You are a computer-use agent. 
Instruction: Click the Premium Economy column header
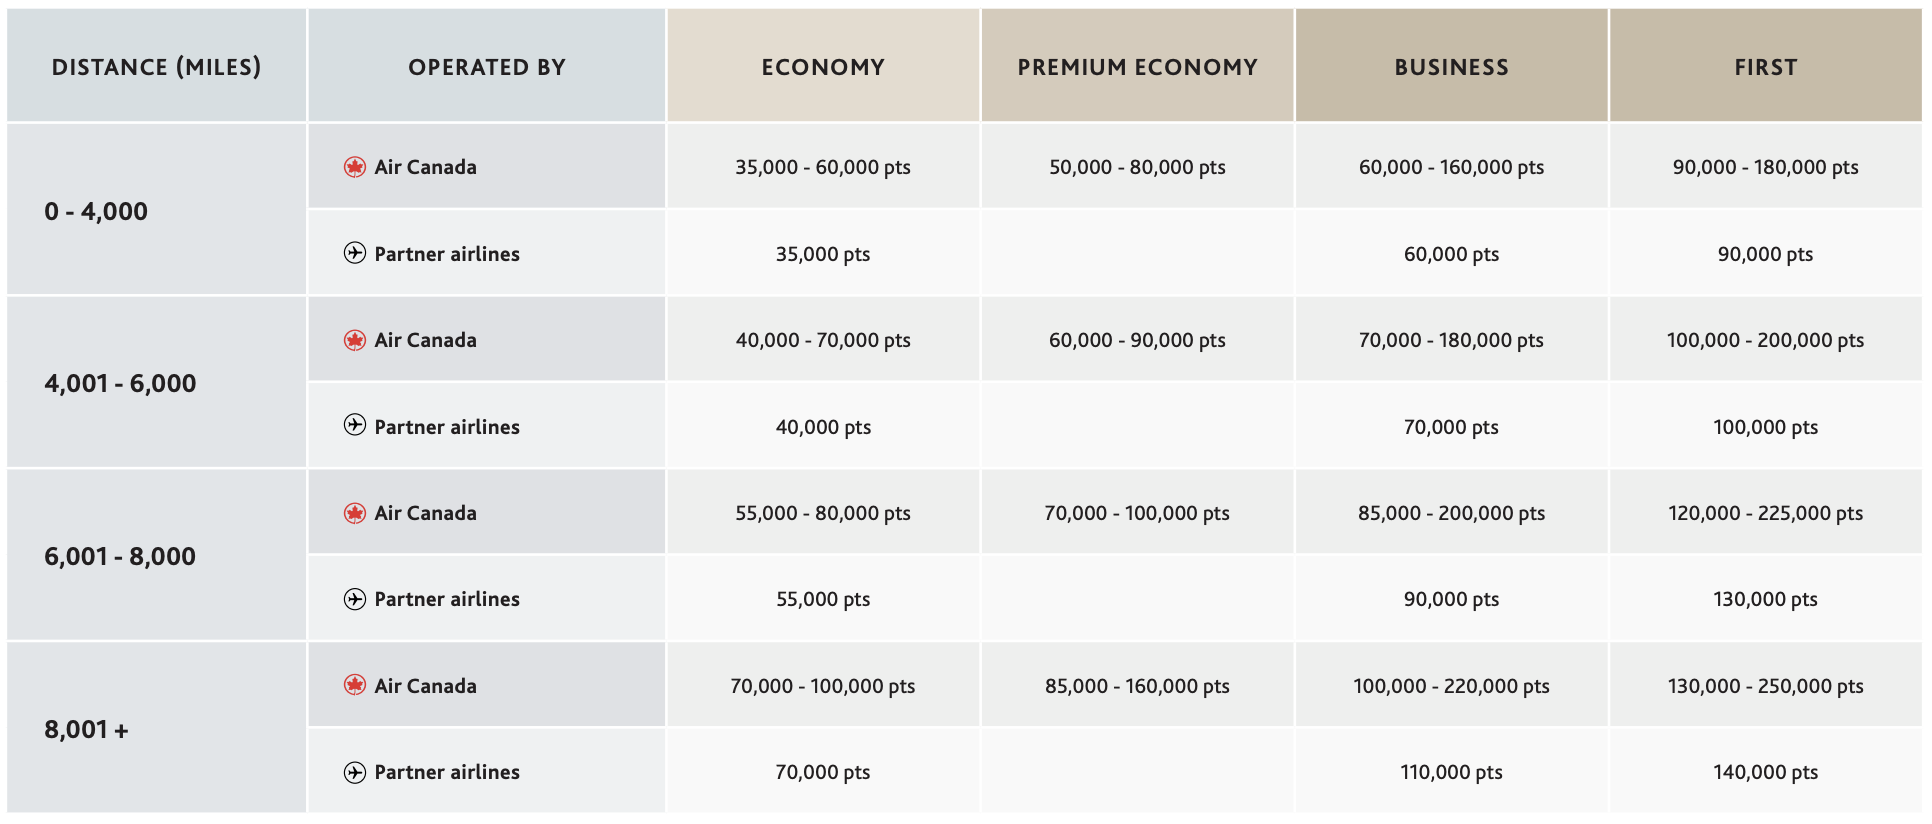click(x=1137, y=67)
